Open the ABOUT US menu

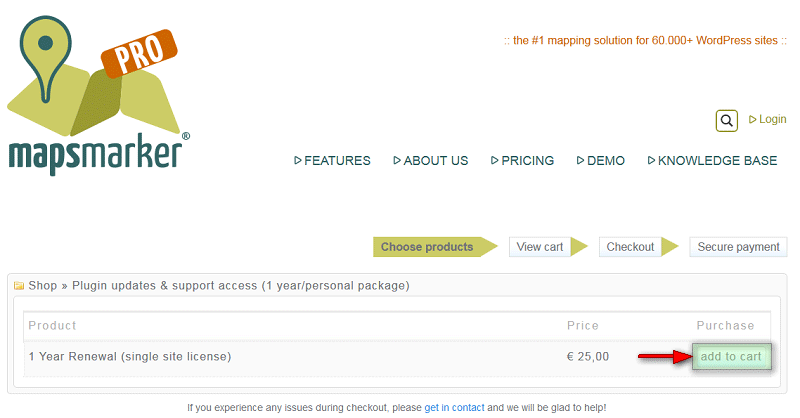pyautogui.click(x=431, y=161)
